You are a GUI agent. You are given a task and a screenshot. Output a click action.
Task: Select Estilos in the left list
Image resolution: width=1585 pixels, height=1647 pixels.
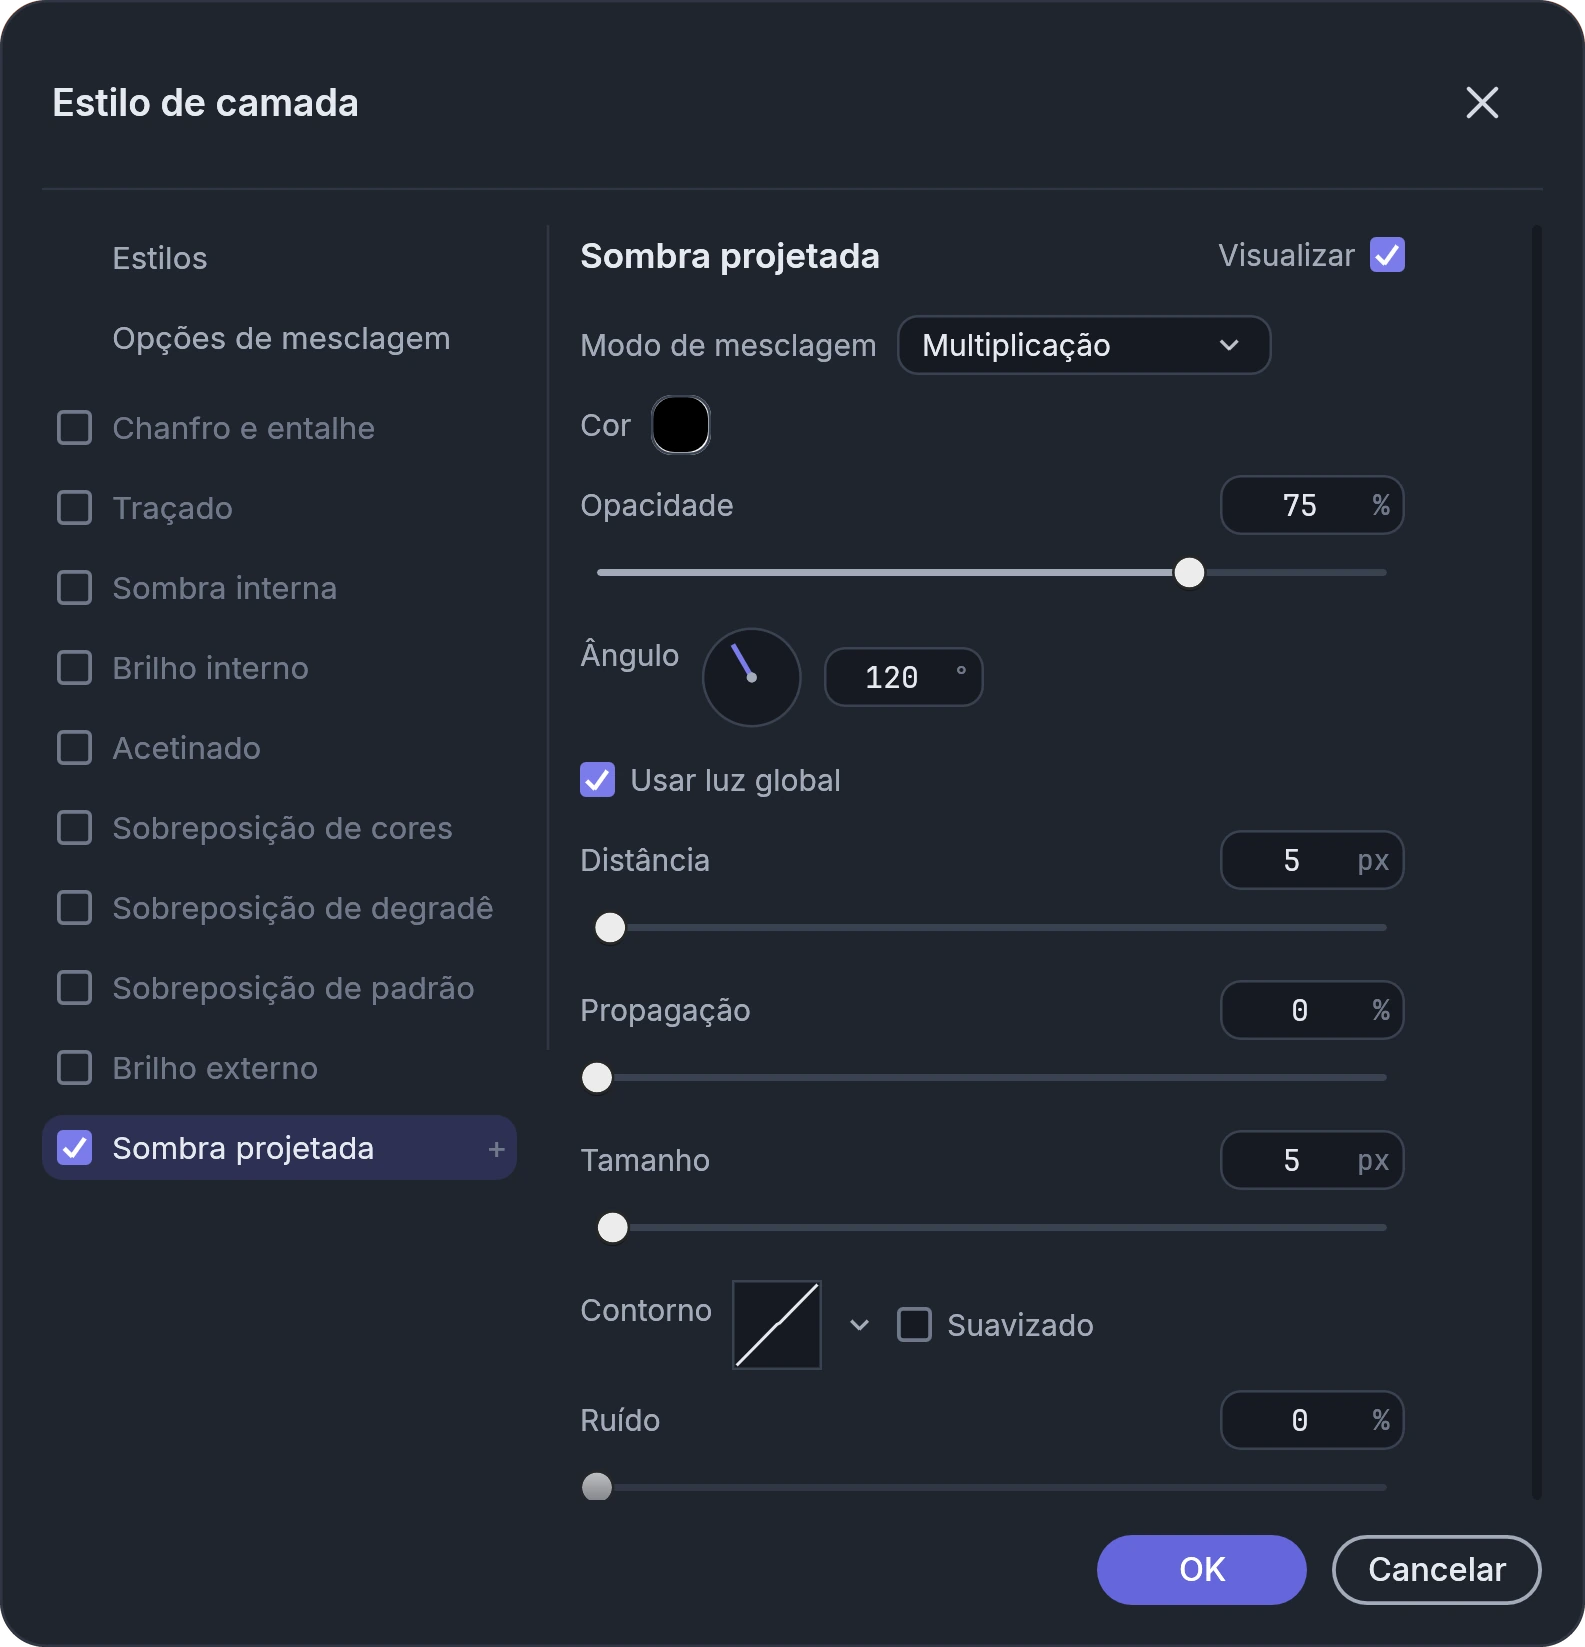(x=160, y=258)
